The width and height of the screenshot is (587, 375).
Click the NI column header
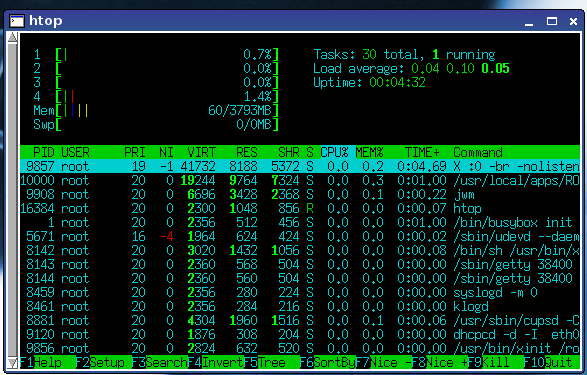tap(166, 152)
